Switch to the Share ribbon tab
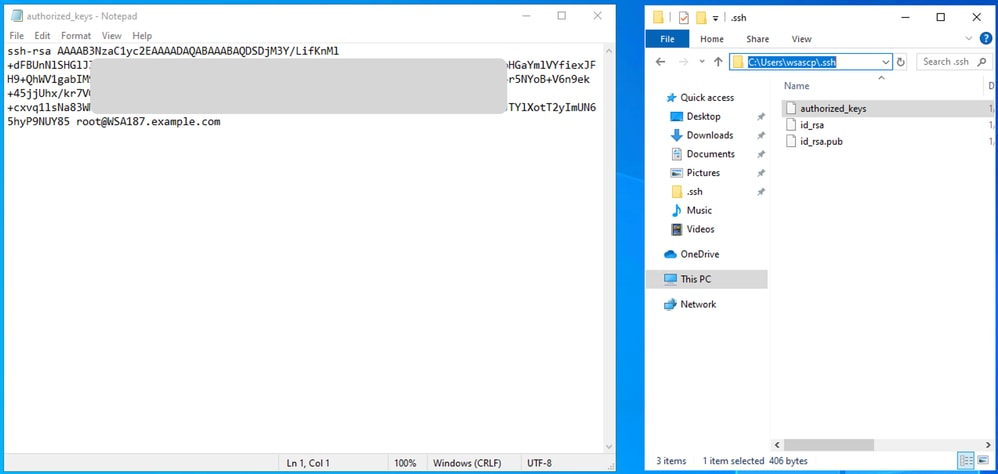Screen dimensions: 998x474 point(757,39)
